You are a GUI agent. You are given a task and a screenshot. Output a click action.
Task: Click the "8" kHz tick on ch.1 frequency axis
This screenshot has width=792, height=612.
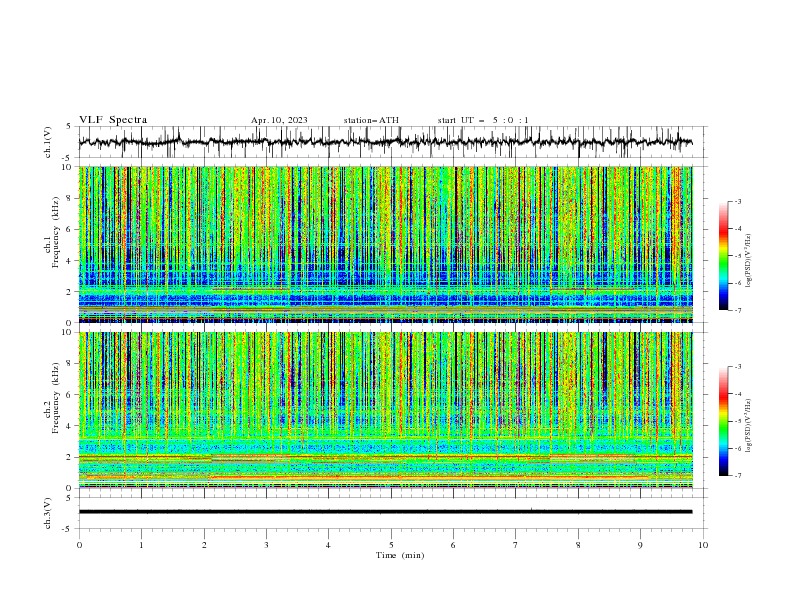point(70,198)
